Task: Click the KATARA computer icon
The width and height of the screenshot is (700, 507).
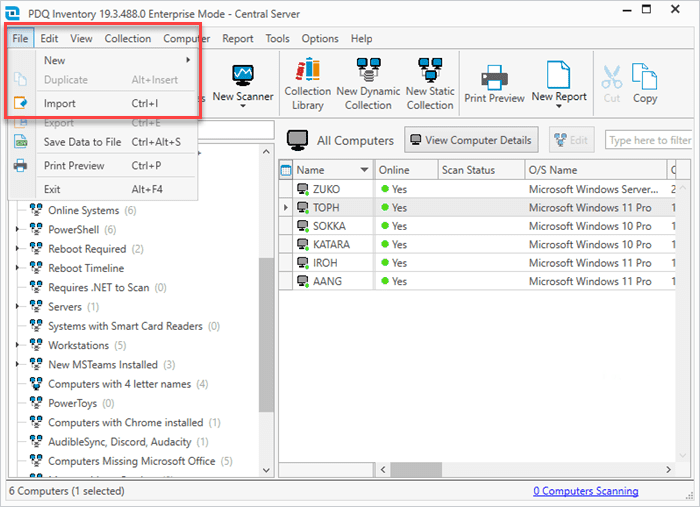Action: pyautogui.click(x=303, y=244)
